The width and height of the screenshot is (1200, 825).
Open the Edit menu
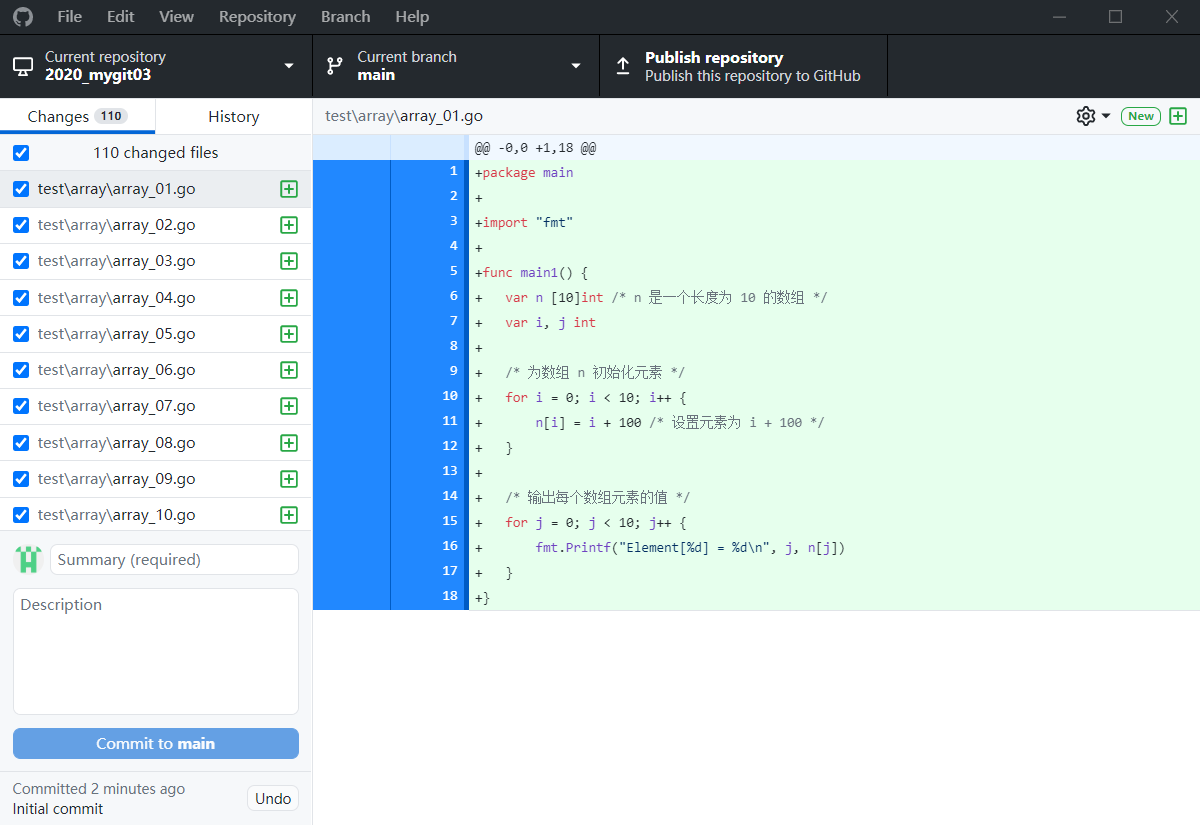[121, 17]
